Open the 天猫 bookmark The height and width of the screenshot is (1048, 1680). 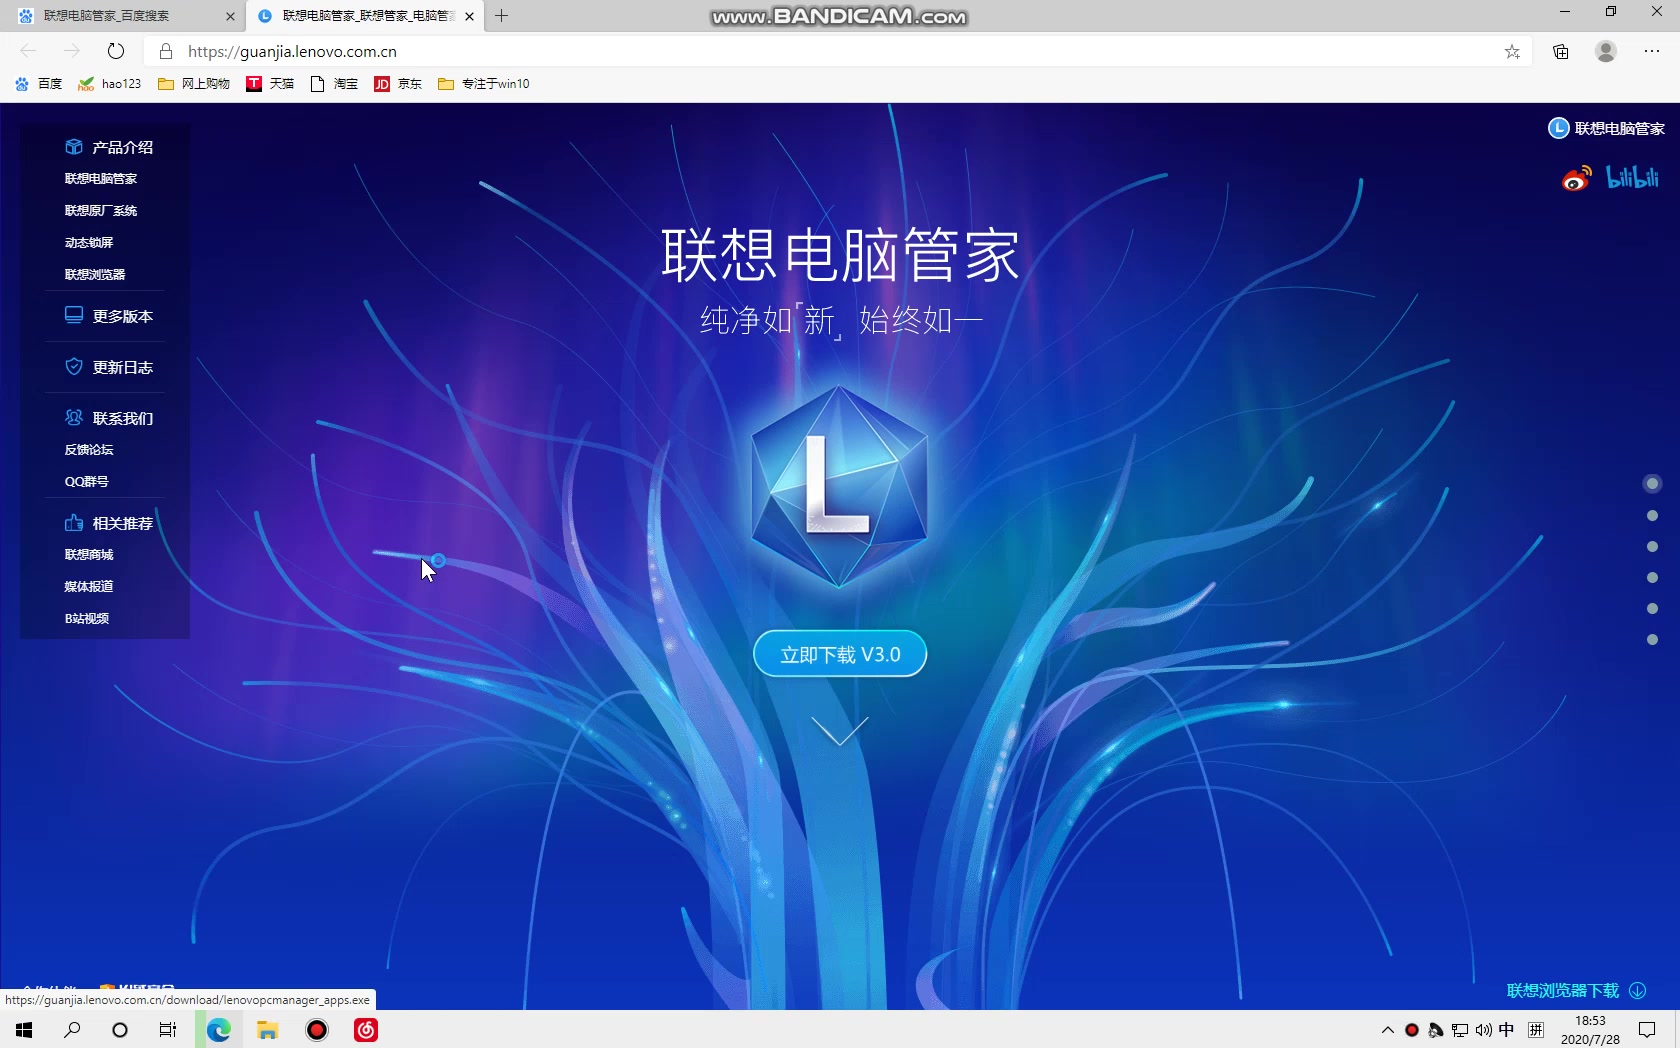click(x=270, y=84)
